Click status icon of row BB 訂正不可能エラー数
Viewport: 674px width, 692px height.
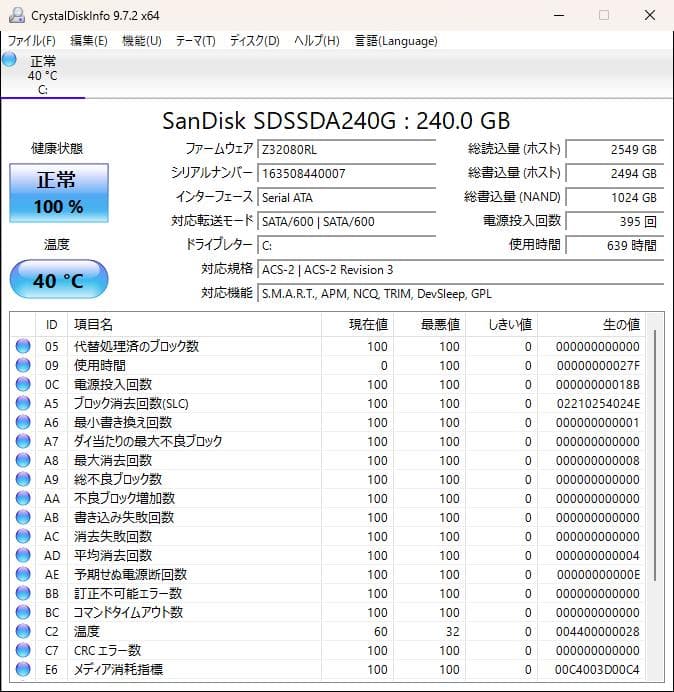23,593
